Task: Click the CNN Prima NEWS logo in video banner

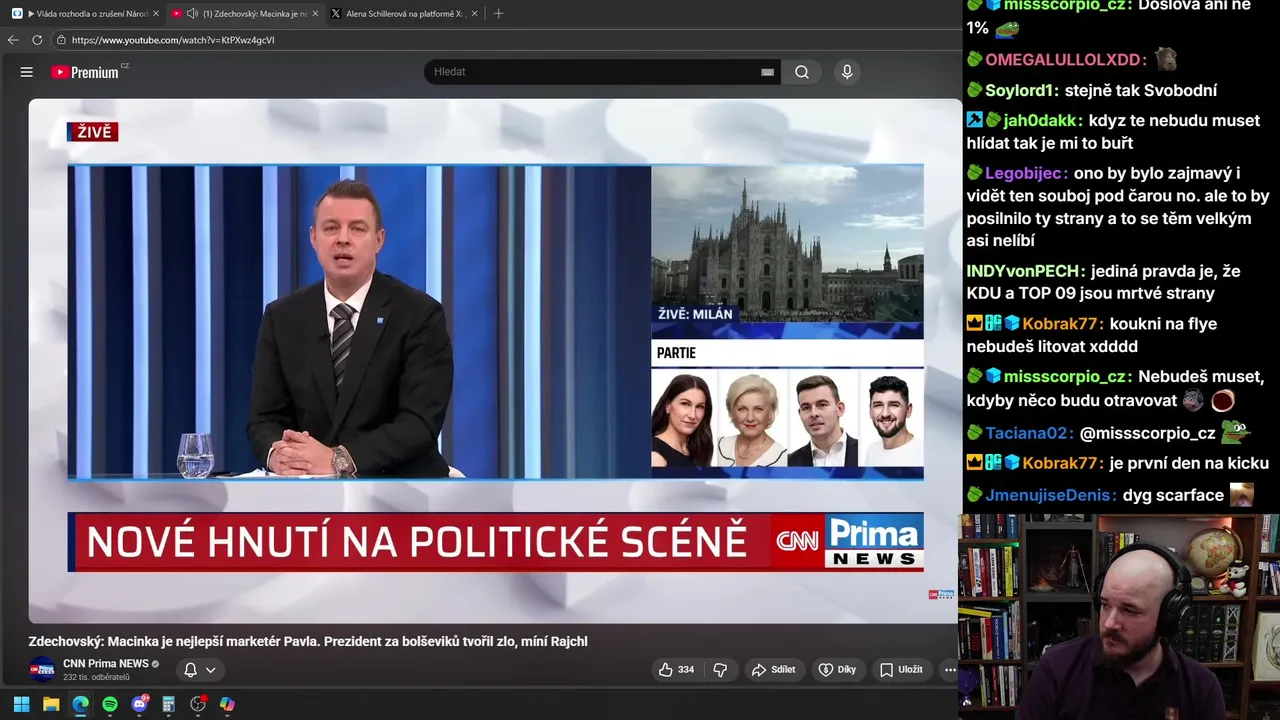Action: [x=849, y=542]
